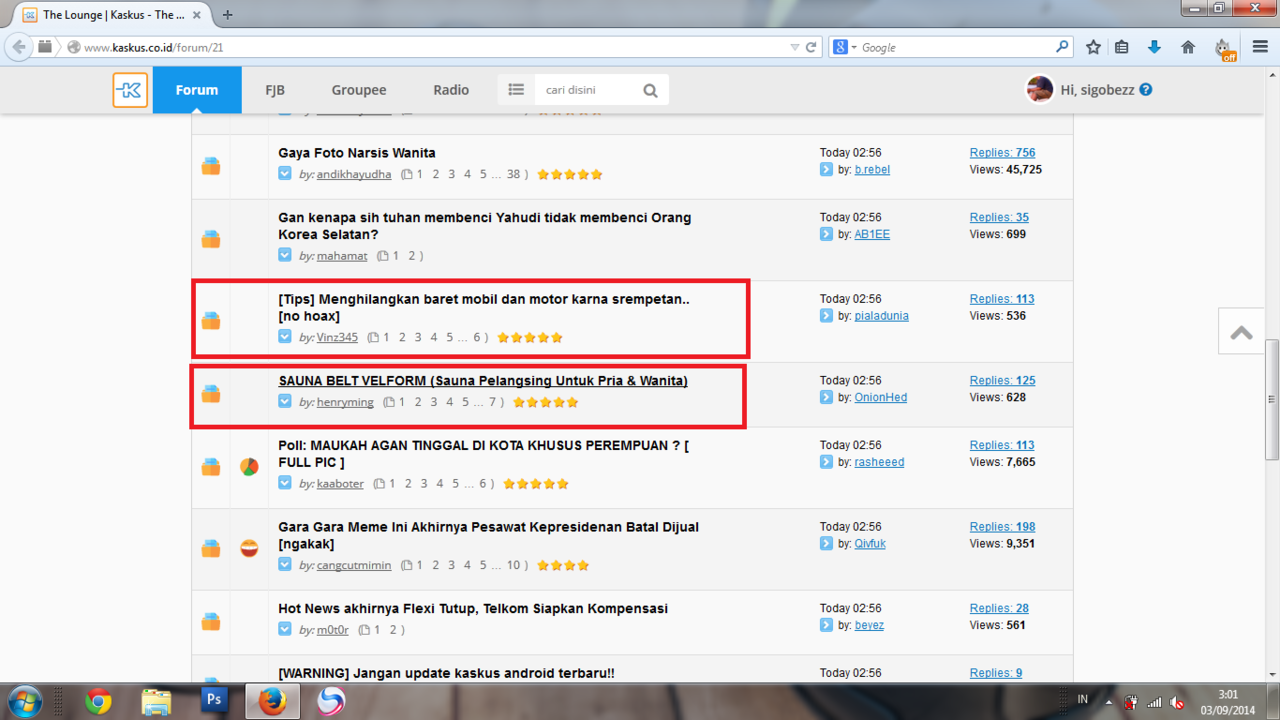Open the MAUKAH AGAN TINGGAL poll thread

tap(483, 454)
